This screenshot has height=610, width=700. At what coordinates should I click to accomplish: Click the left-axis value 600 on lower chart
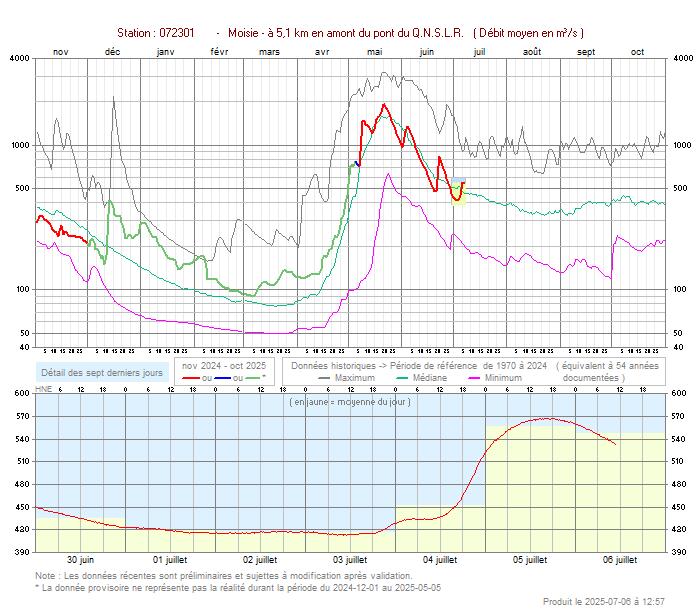tap(22, 393)
